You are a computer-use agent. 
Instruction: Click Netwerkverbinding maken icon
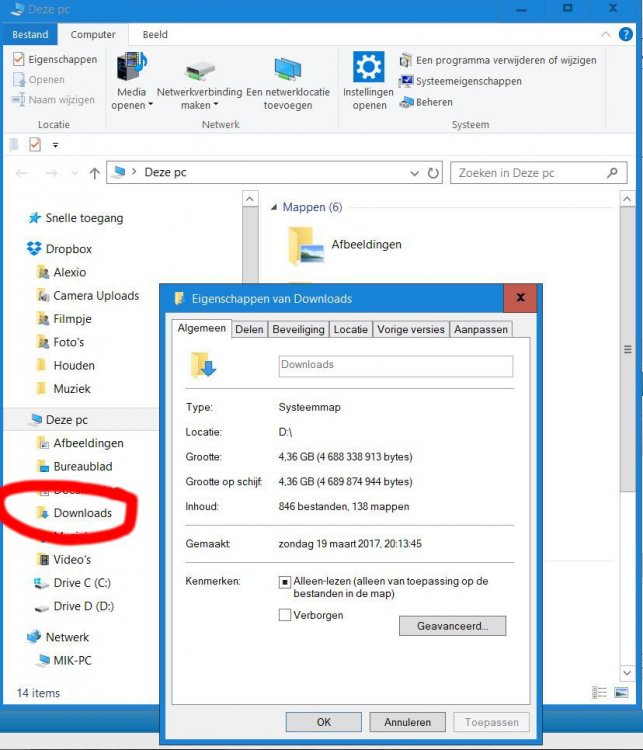(x=199, y=72)
